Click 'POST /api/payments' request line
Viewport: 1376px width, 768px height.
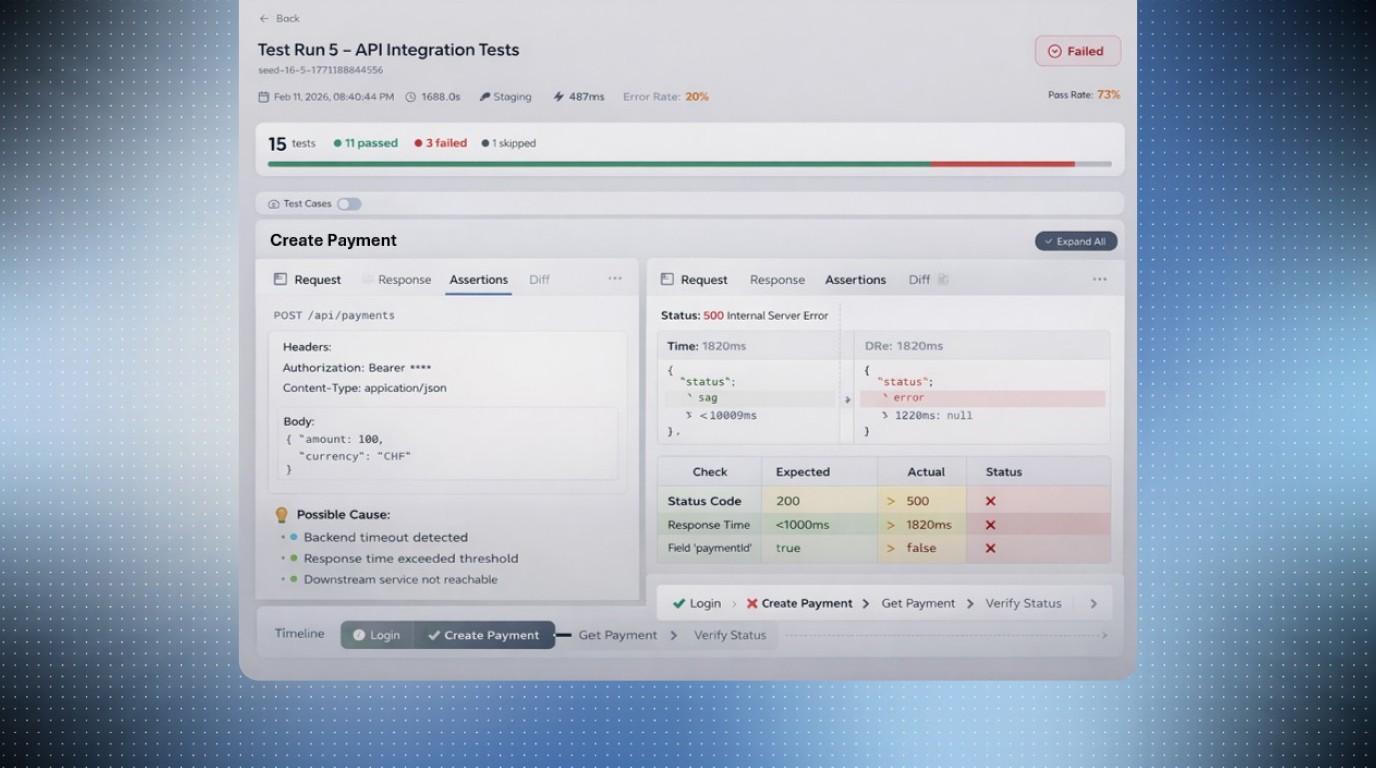click(x=334, y=315)
